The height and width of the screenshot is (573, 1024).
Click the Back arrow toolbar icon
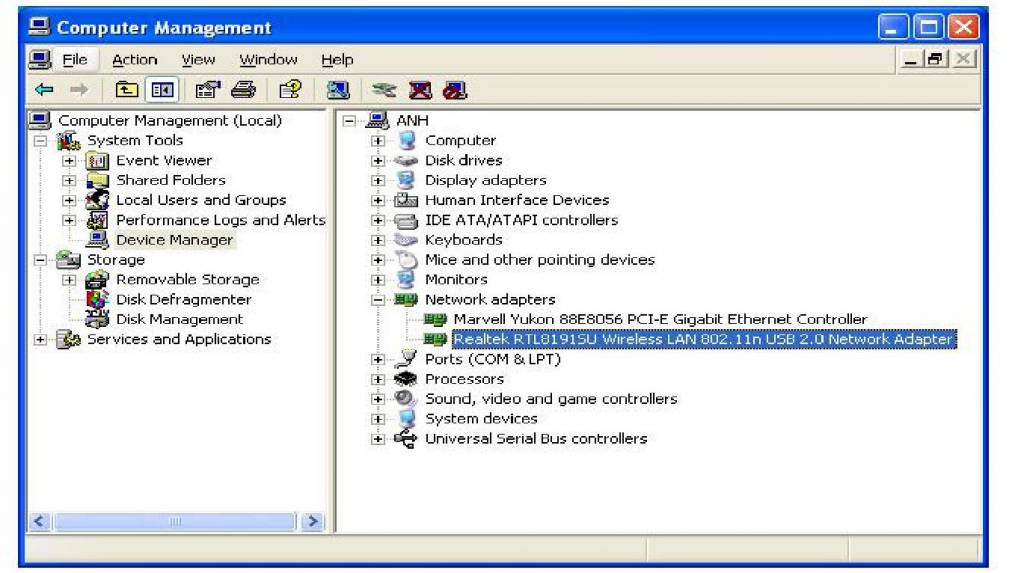tap(44, 90)
